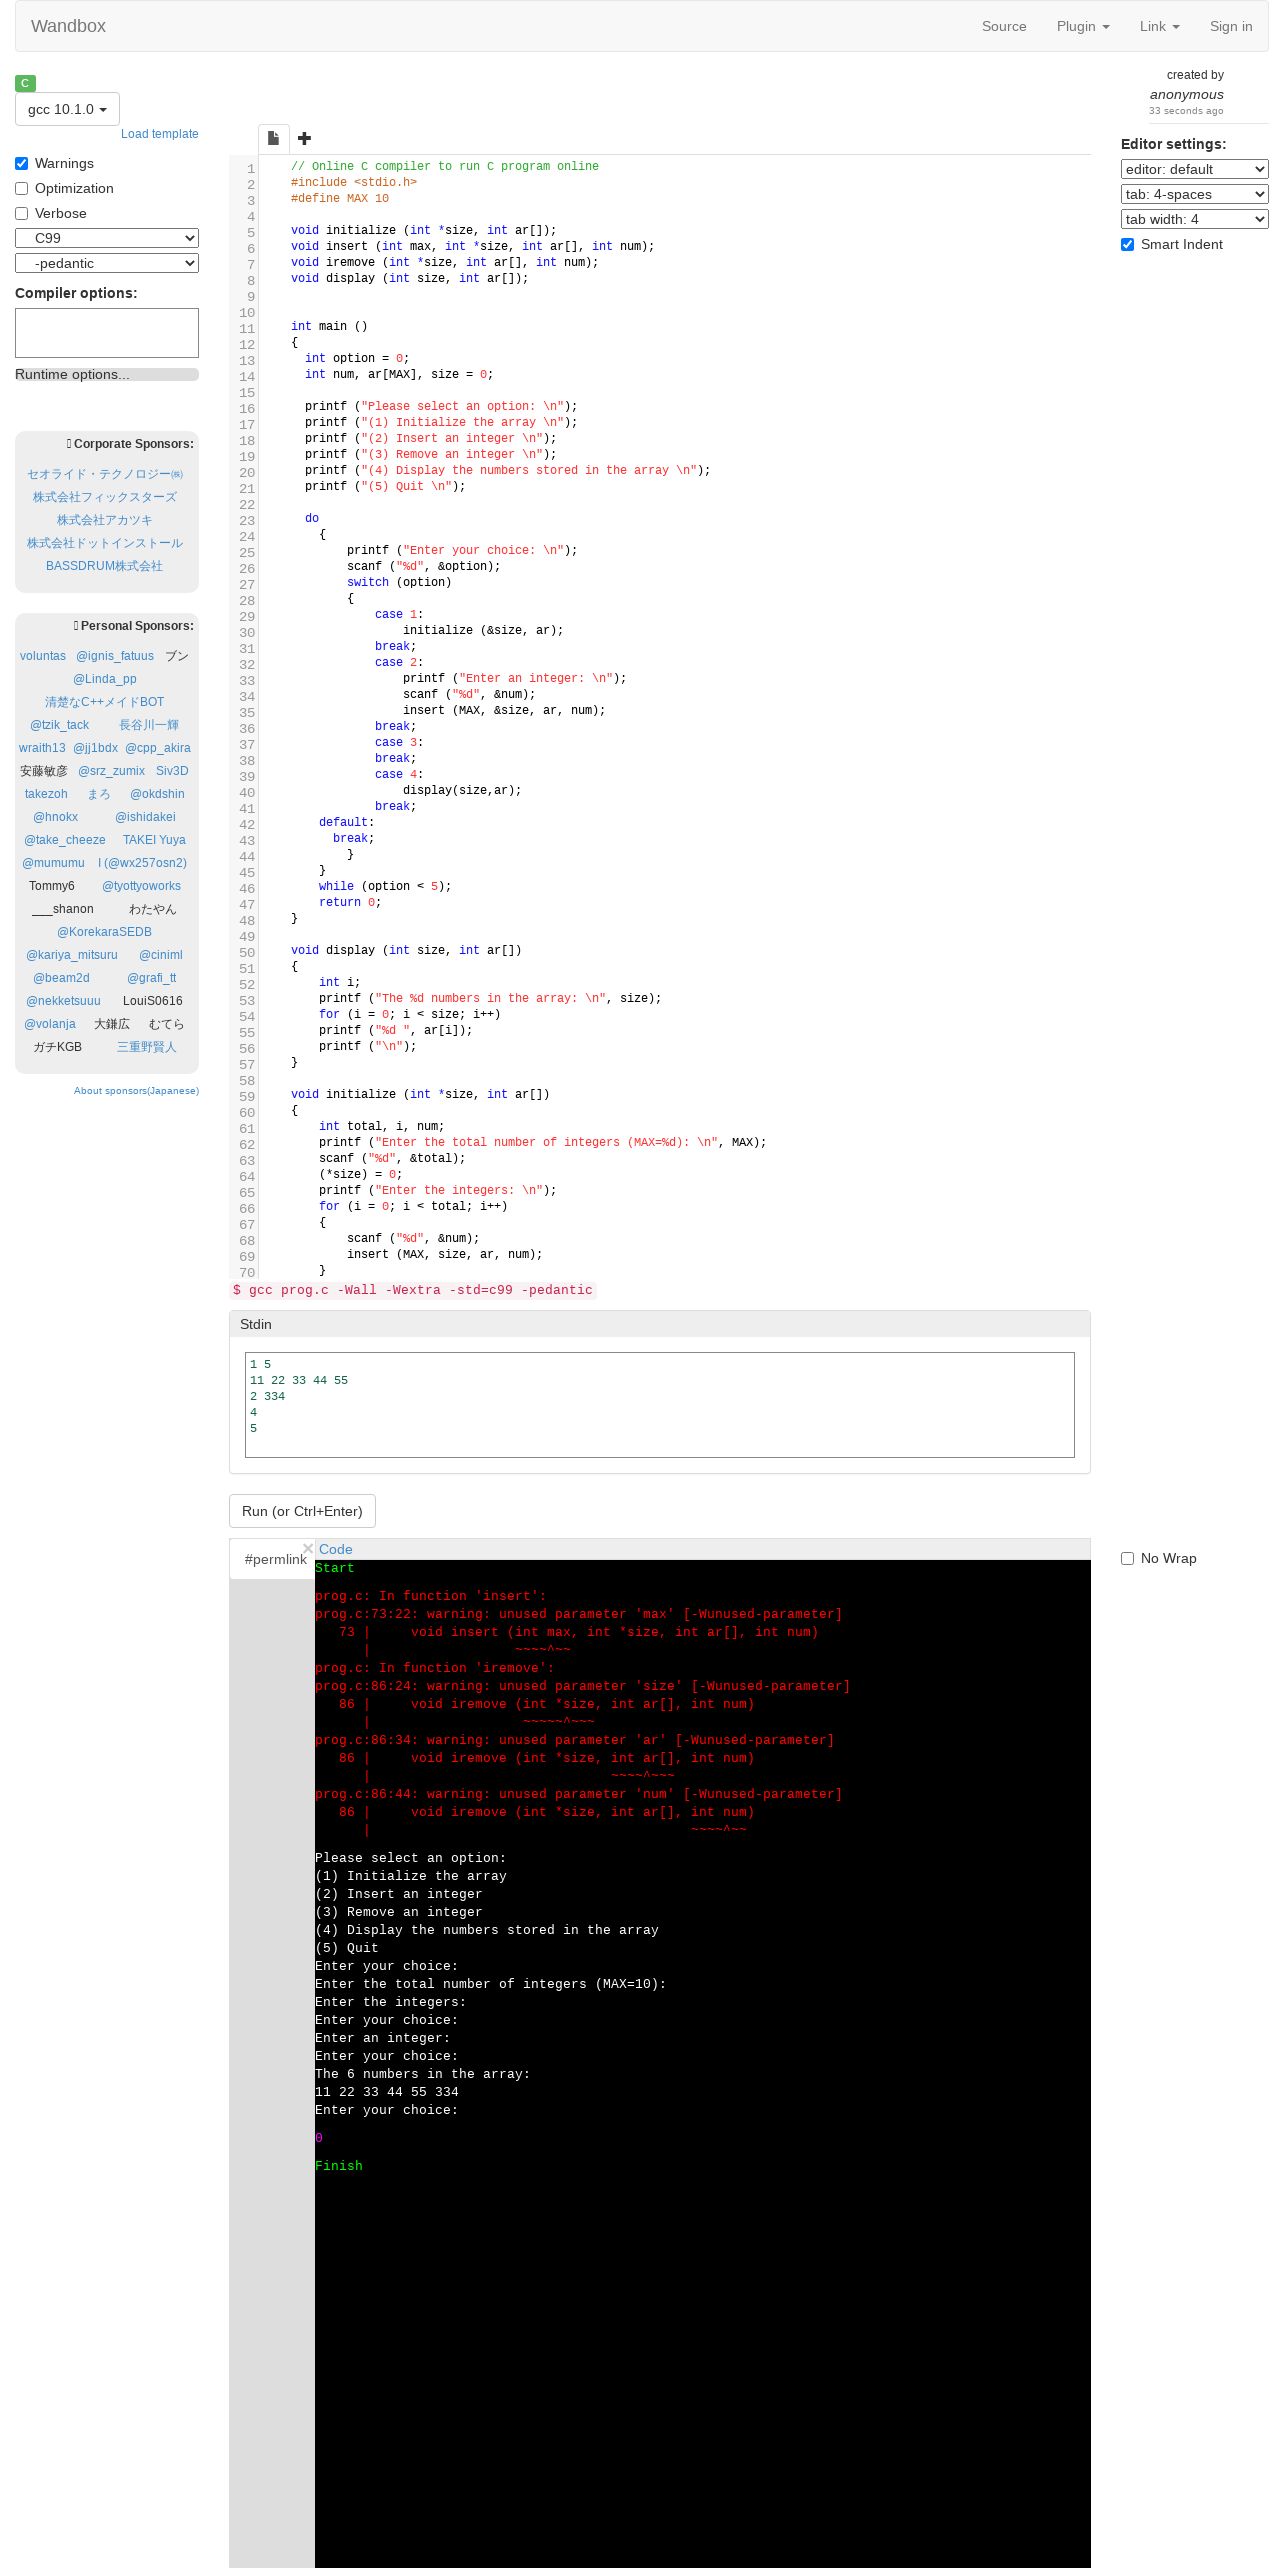Open sponsor link @Linda_pp

105,679
